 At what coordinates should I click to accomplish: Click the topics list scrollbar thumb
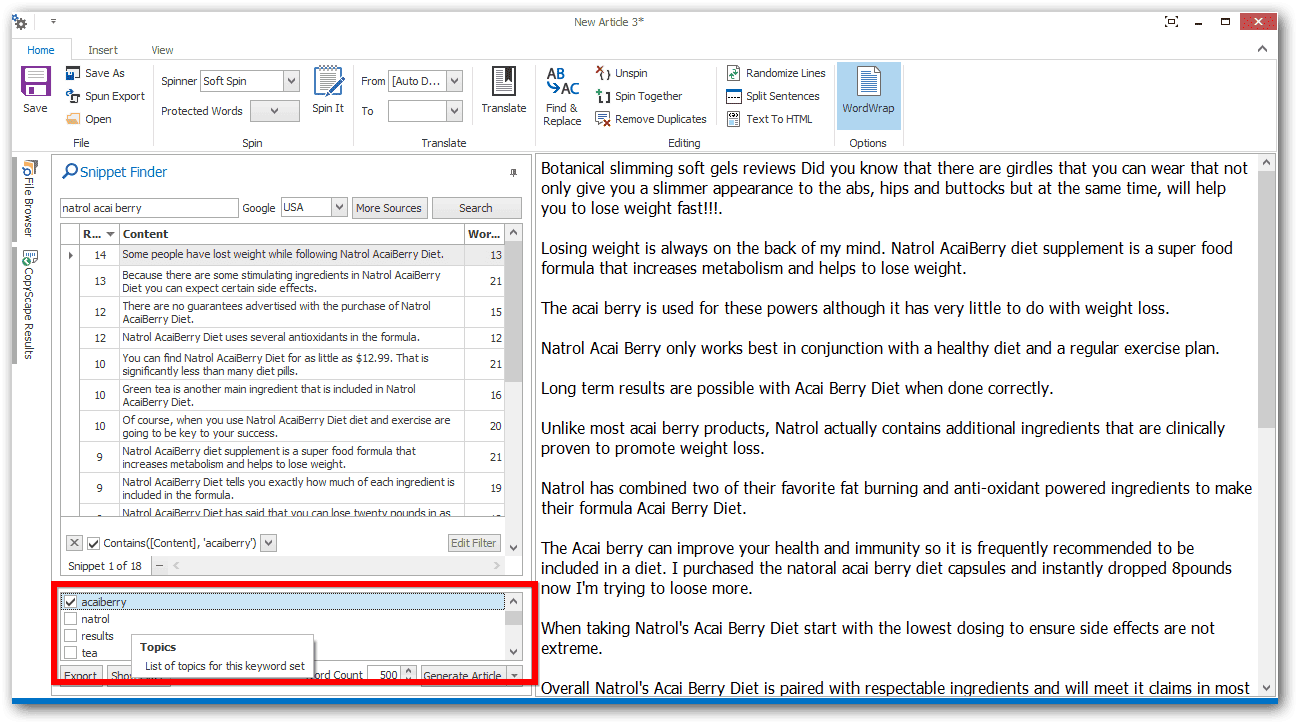(513, 618)
